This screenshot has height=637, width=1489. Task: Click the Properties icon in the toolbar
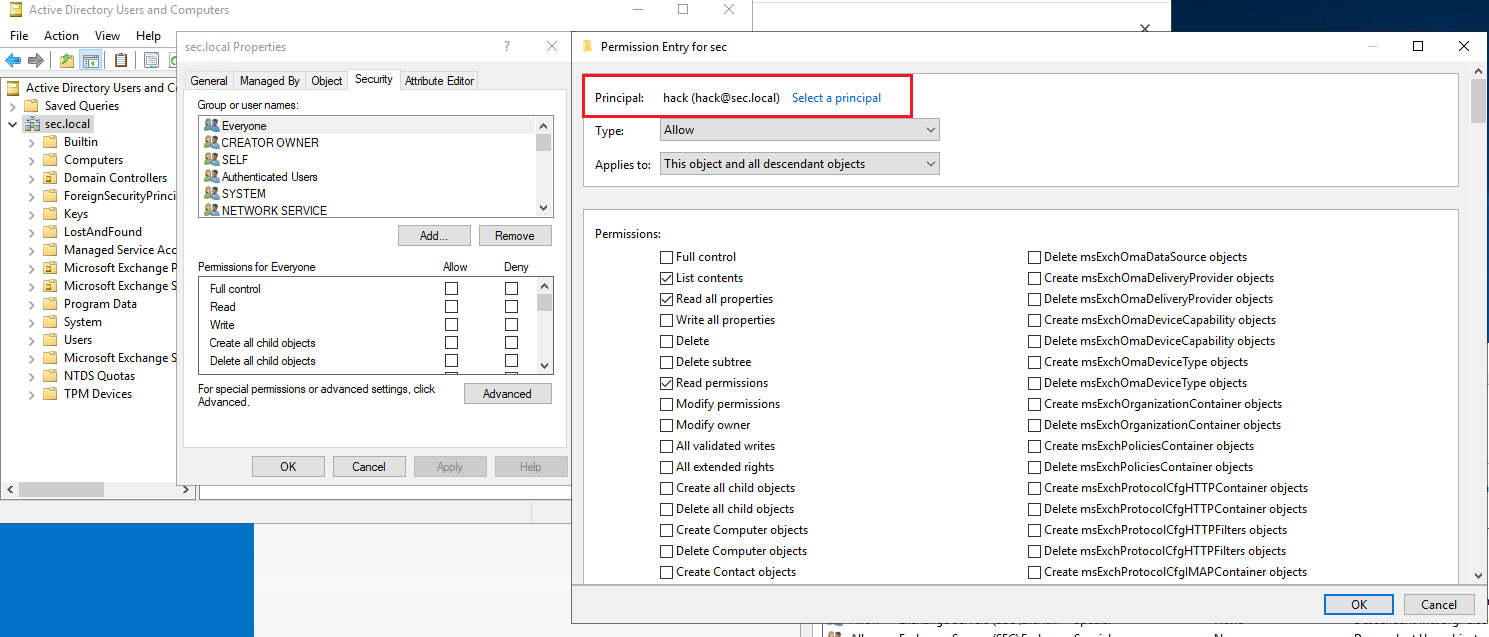tap(151, 61)
